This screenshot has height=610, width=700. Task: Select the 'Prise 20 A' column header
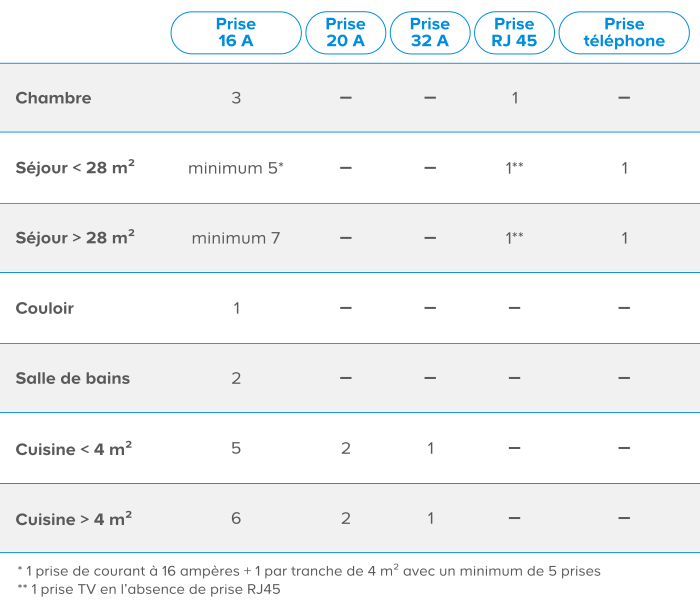(345, 33)
